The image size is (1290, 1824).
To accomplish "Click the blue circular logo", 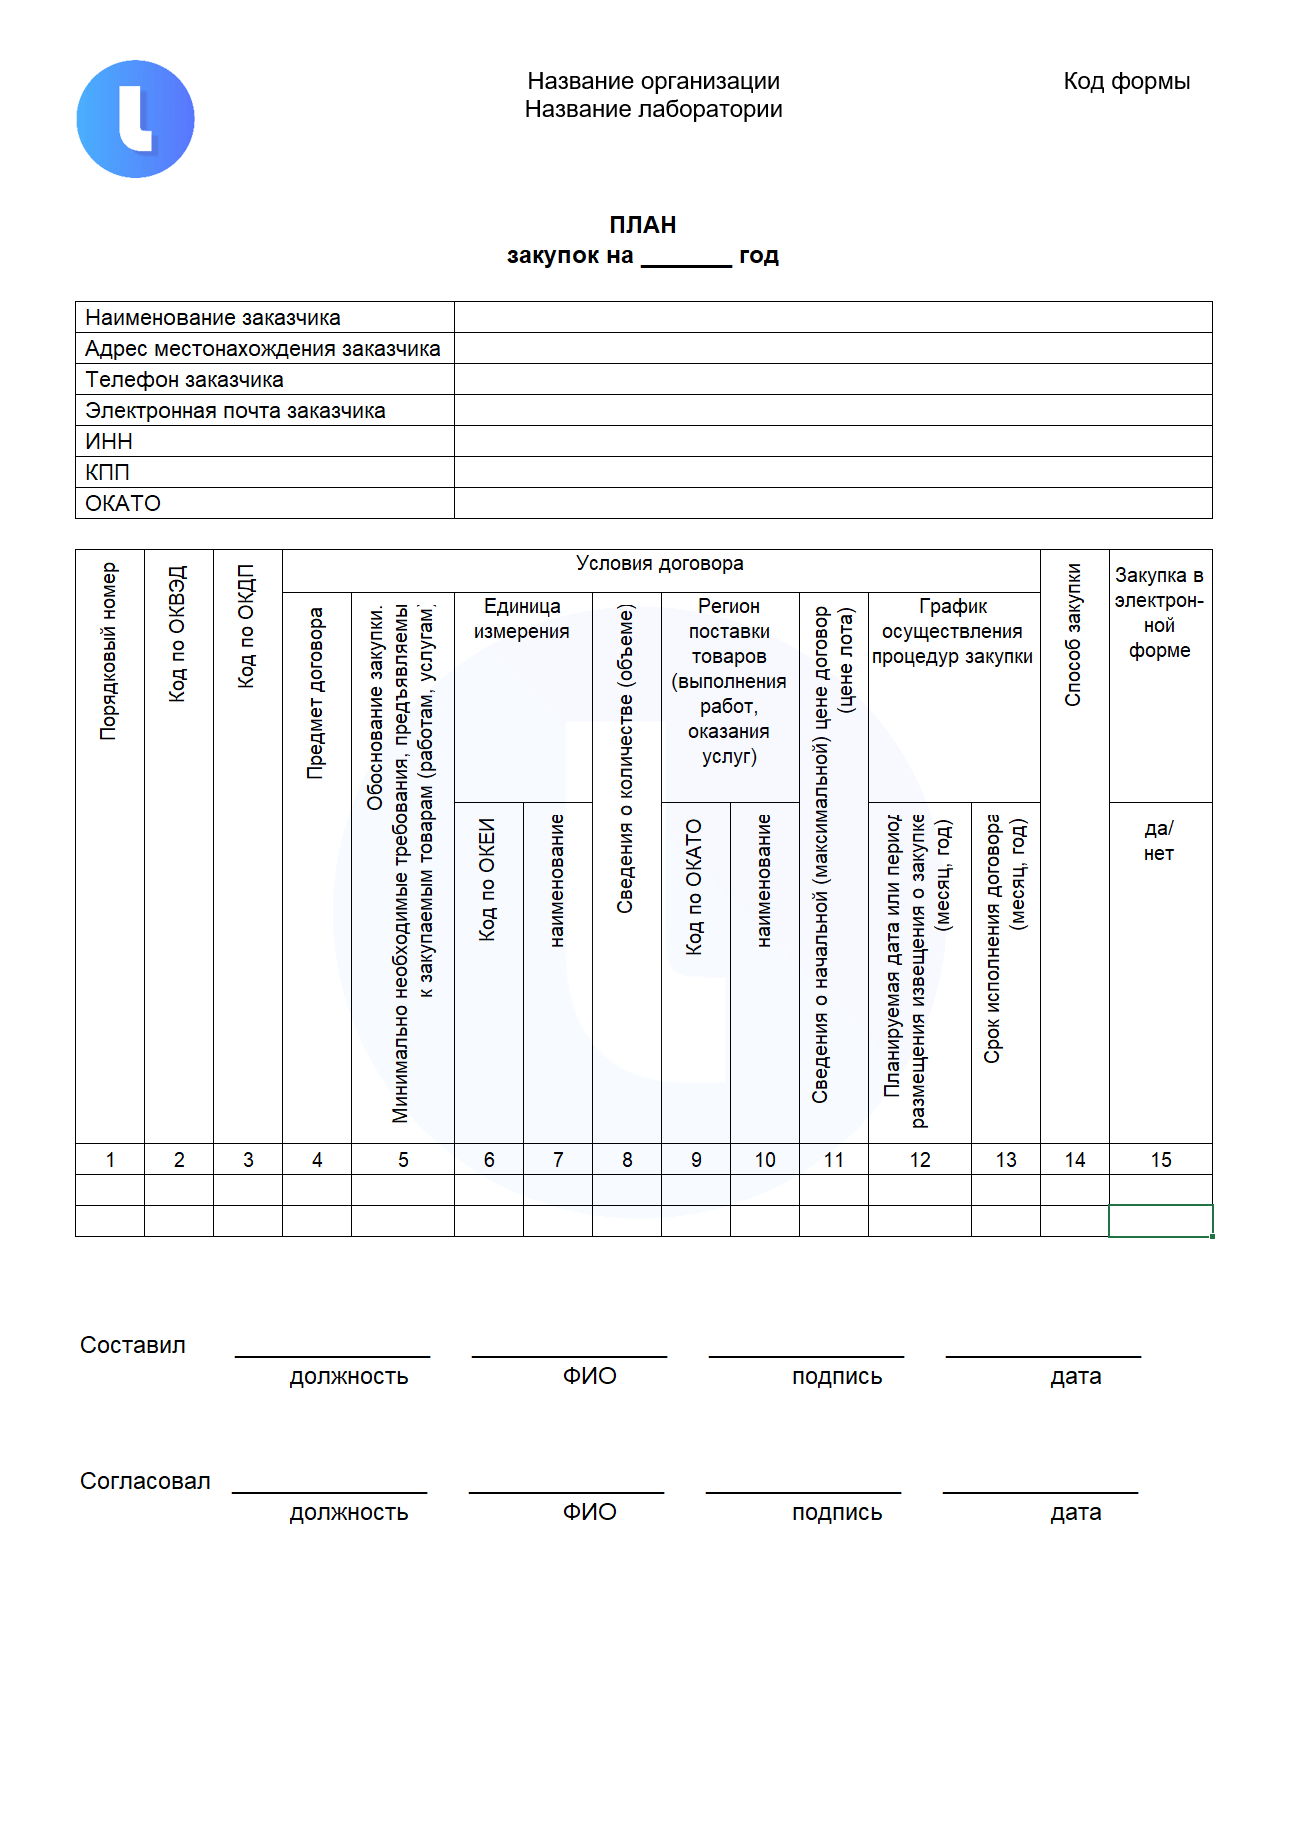I will pos(135,119).
